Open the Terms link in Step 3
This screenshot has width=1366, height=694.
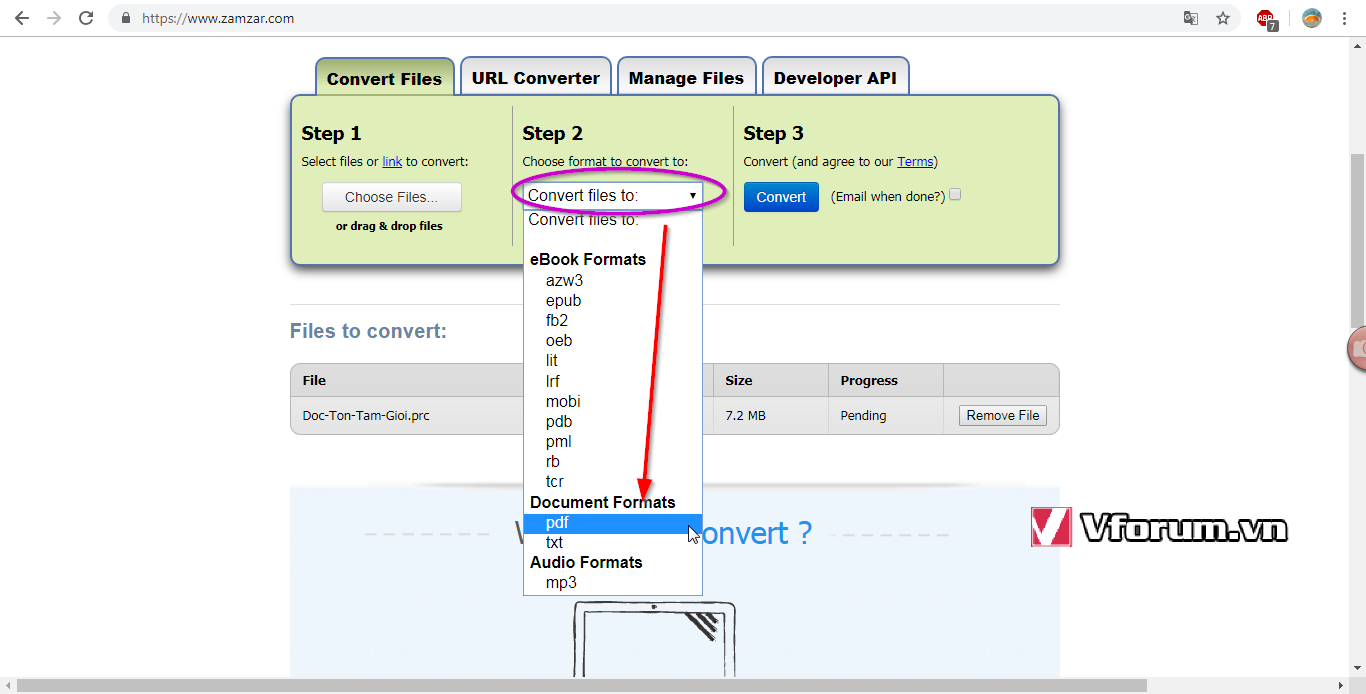[x=915, y=161]
